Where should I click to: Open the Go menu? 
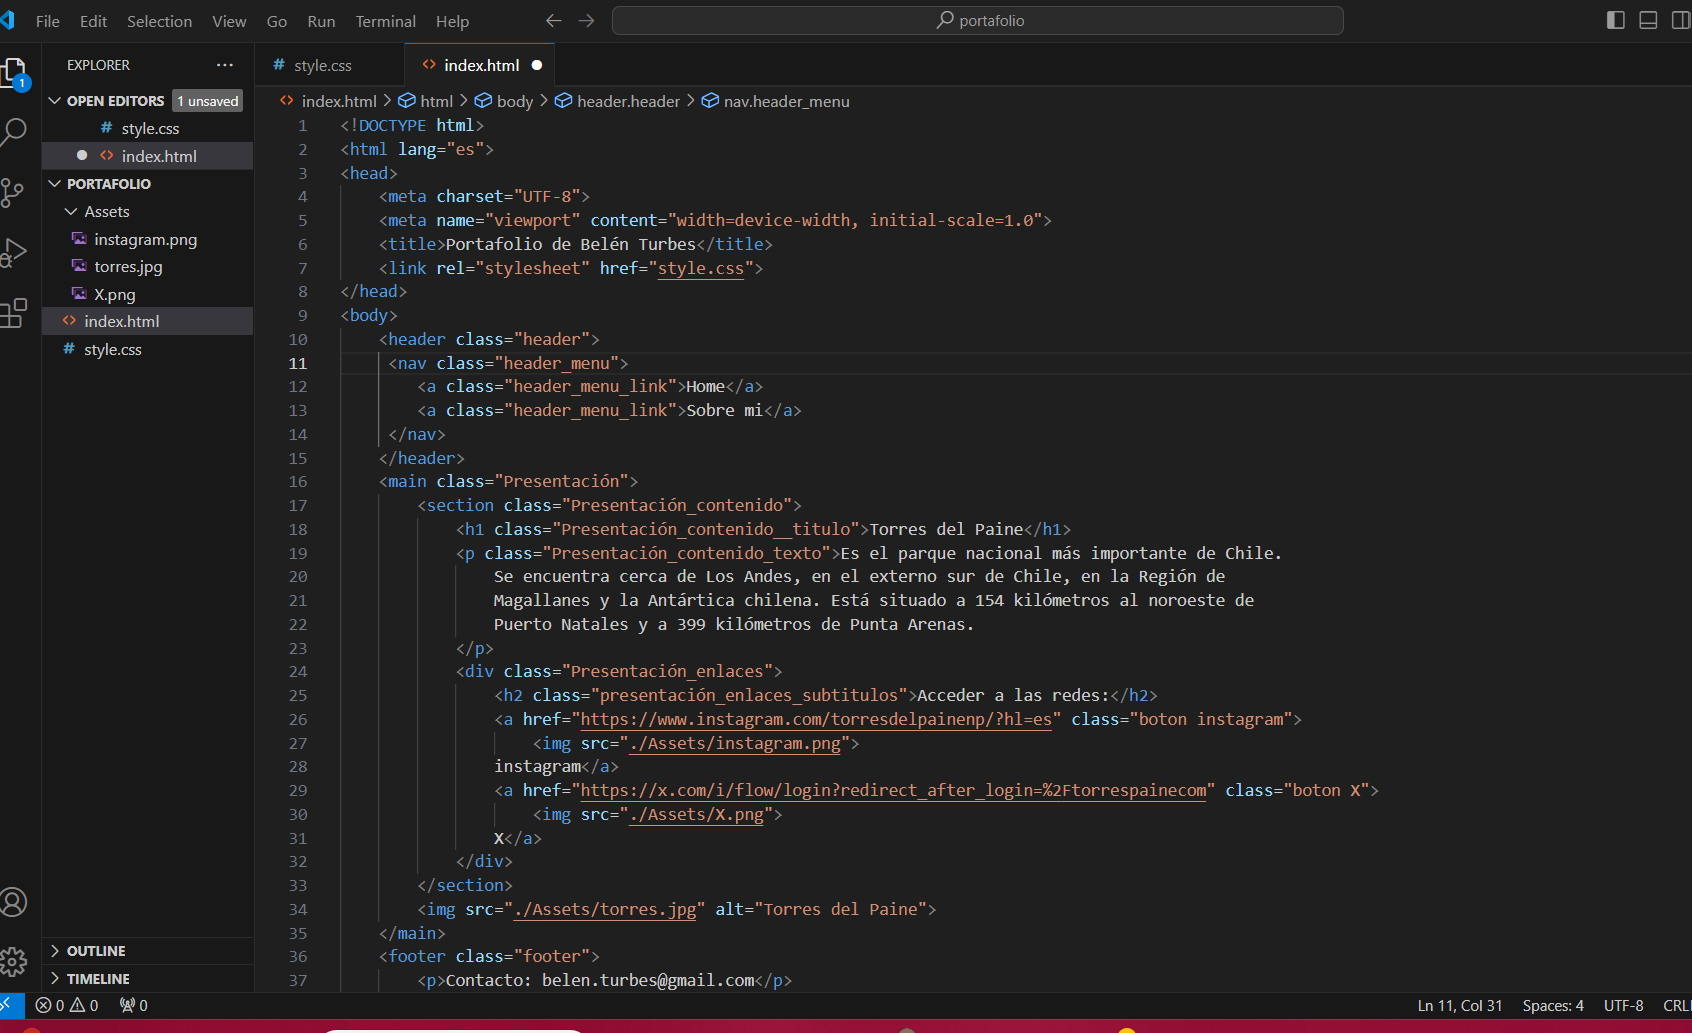click(x=277, y=21)
